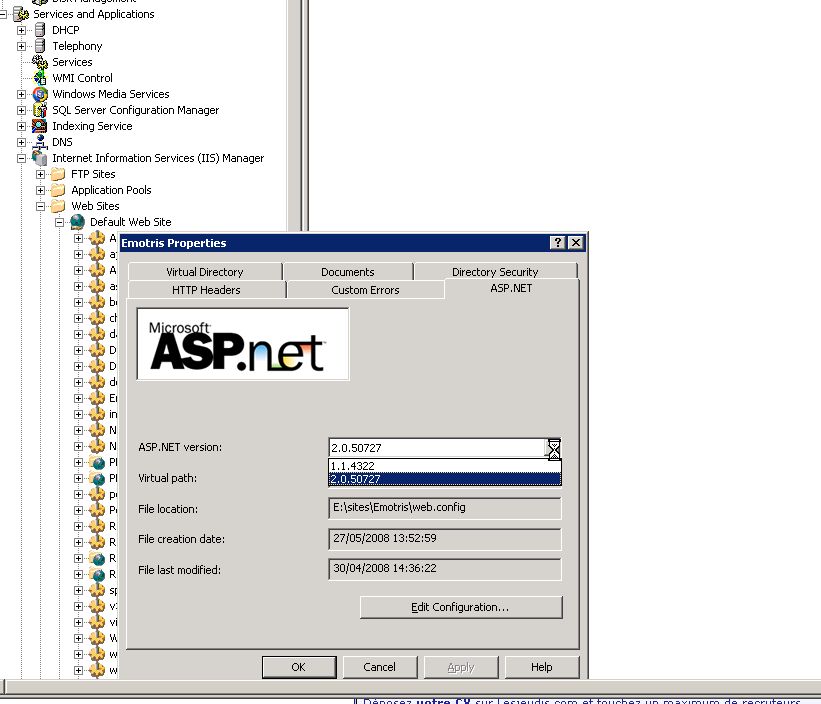Click the Microsoft ASP.net logo image

(x=243, y=344)
